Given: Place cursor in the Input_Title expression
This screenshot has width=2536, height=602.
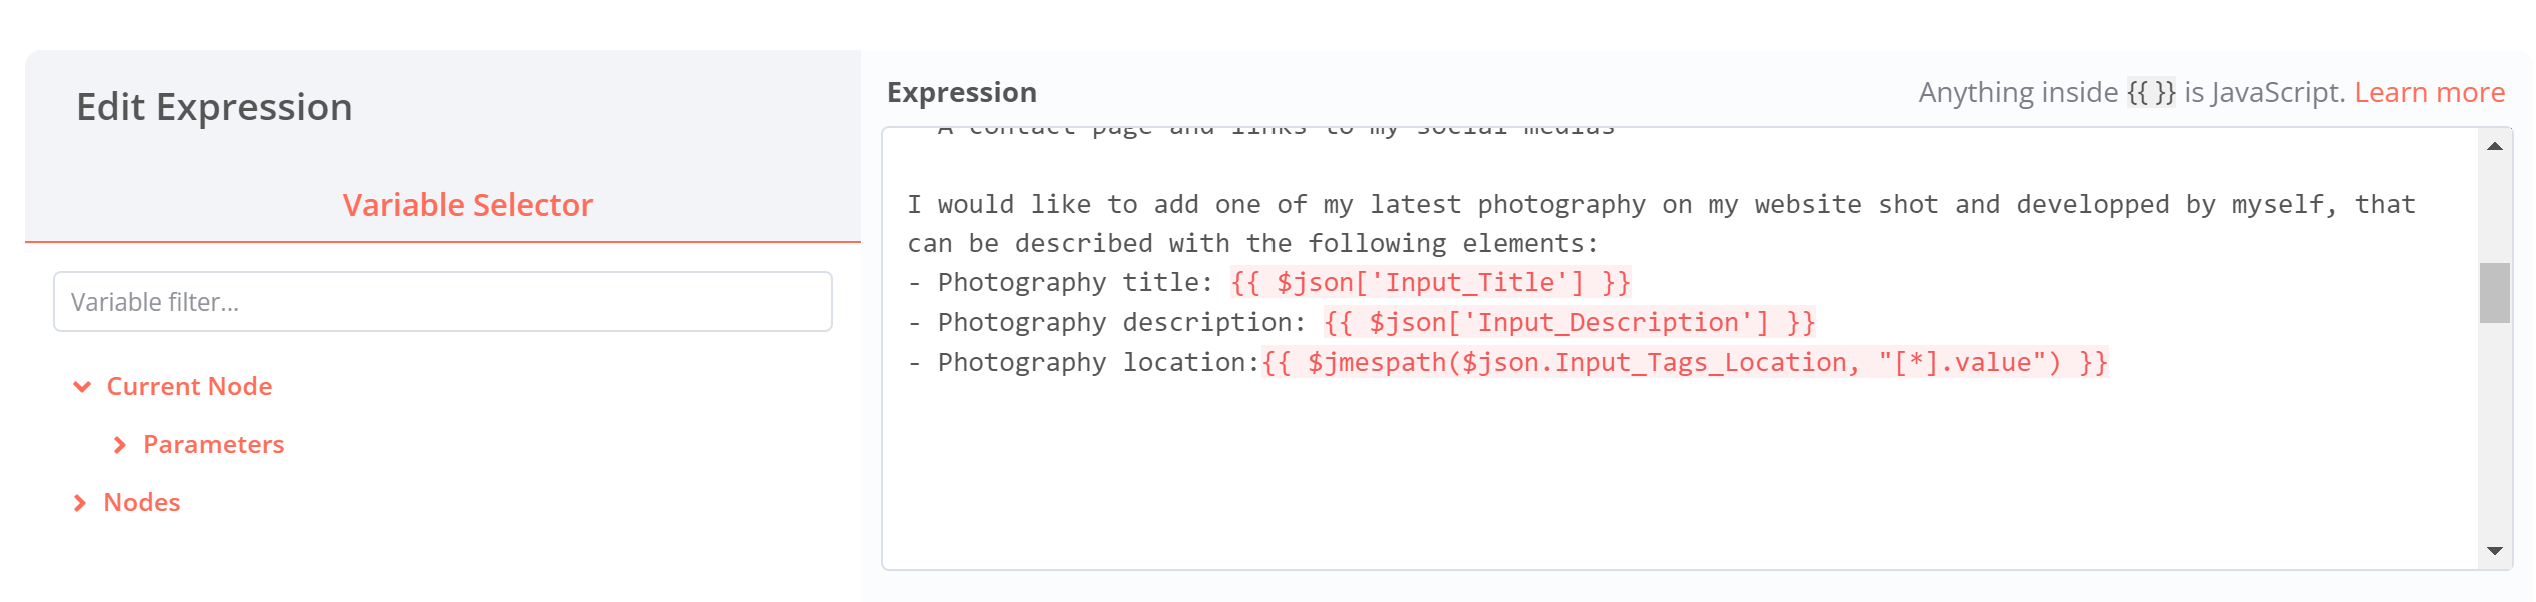Looking at the screenshot, I should (x=1430, y=283).
